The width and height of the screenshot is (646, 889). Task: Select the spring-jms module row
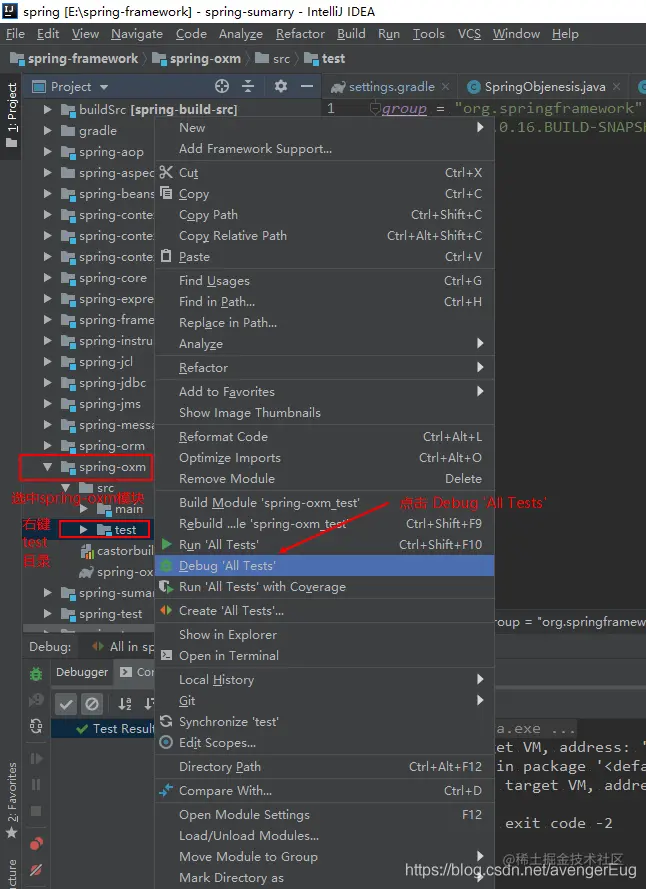click(89, 404)
